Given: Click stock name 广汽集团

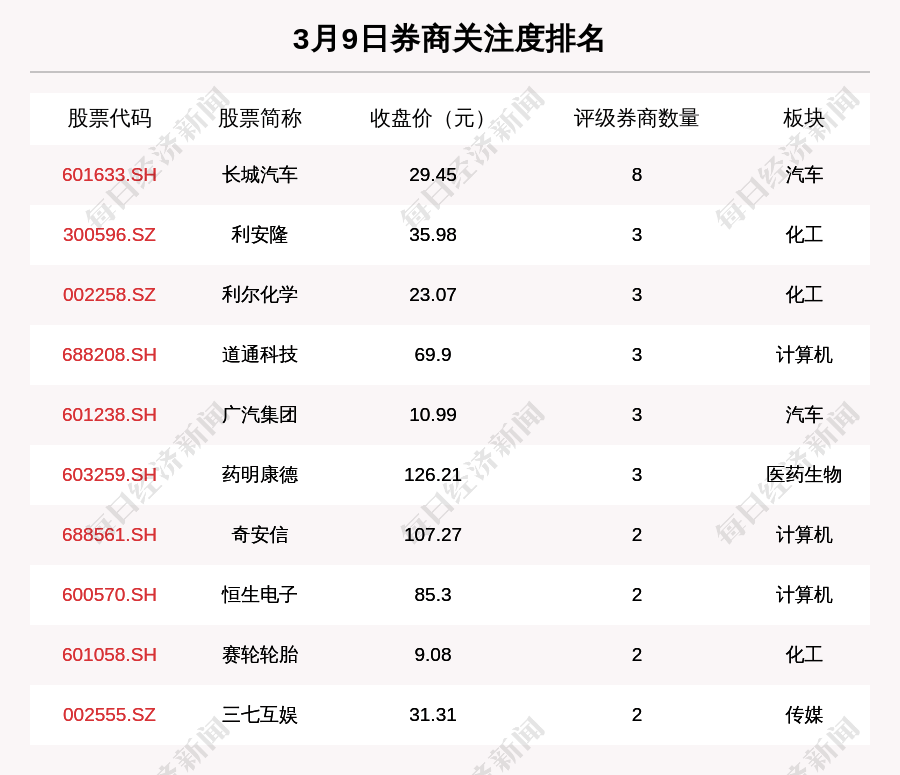Looking at the screenshot, I should click(260, 414).
